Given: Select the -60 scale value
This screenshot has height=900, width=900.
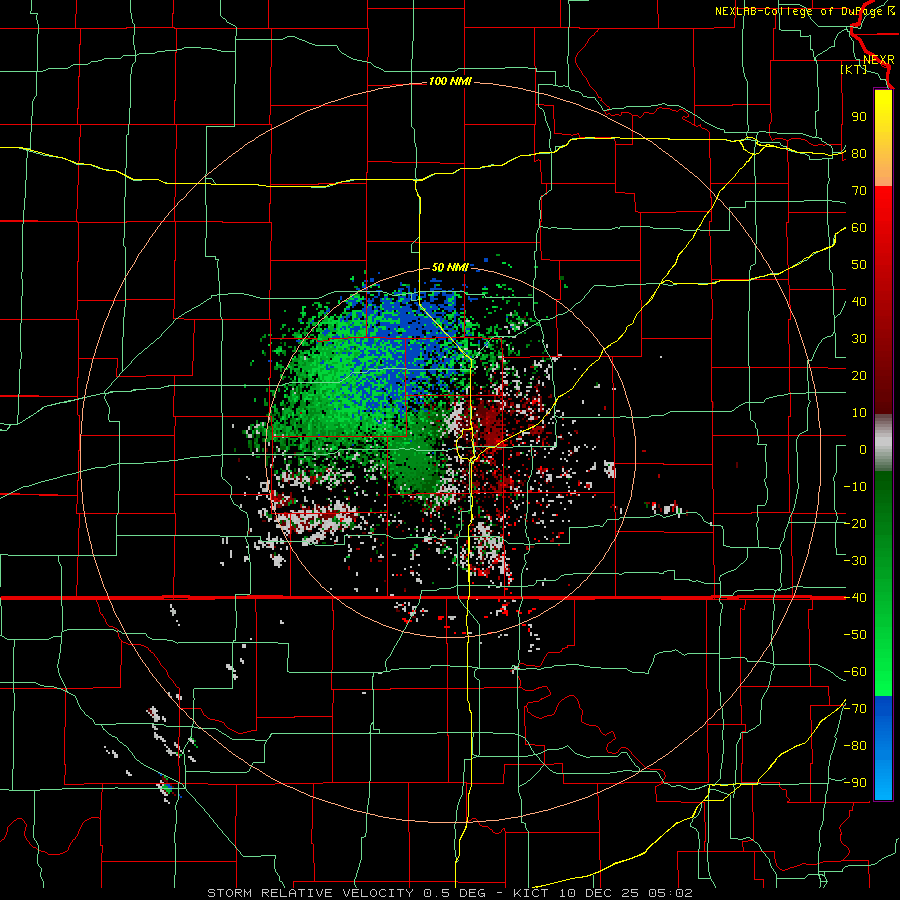Looking at the screenshot, I should tap(855, 672).
